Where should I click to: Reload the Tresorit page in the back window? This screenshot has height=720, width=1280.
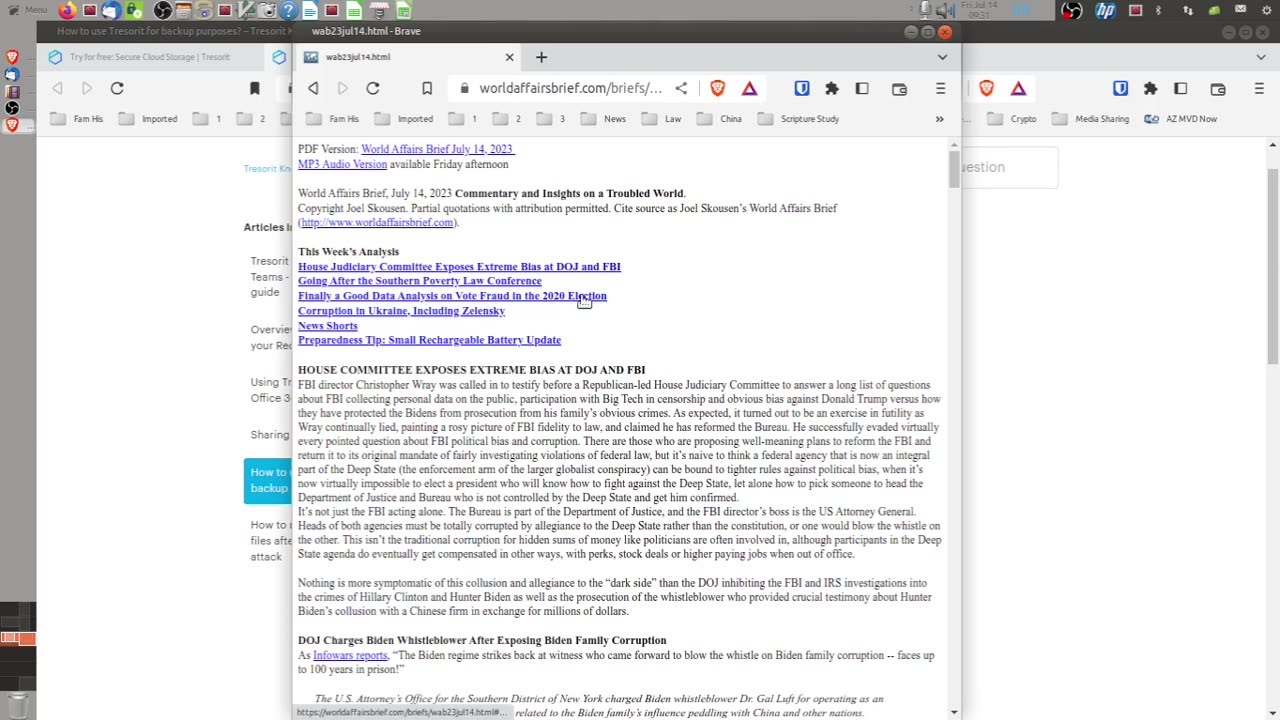point(117,89)
